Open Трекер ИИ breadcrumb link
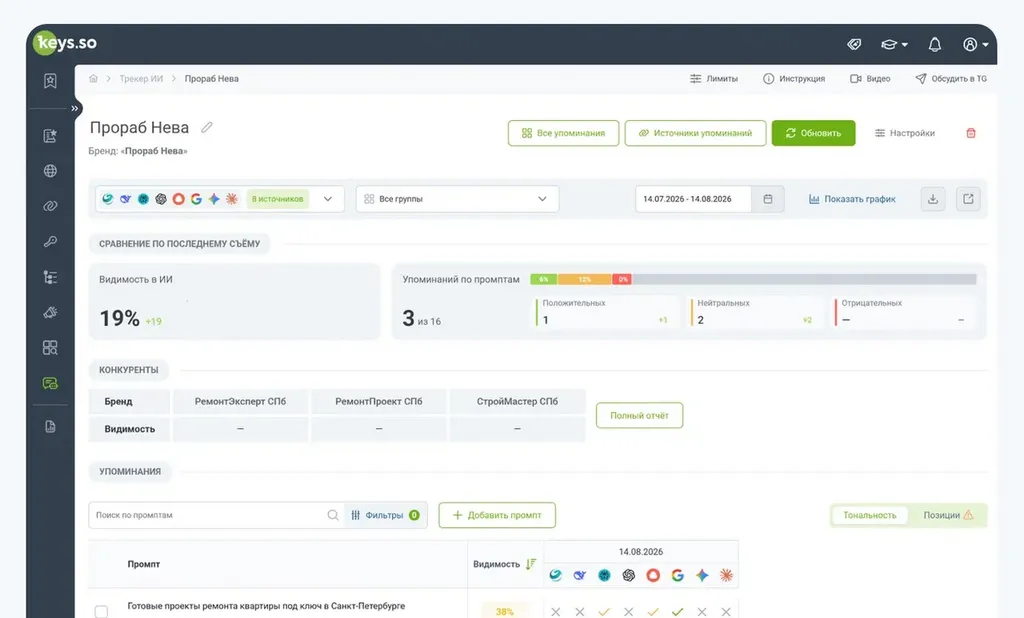 coord(141,78)
